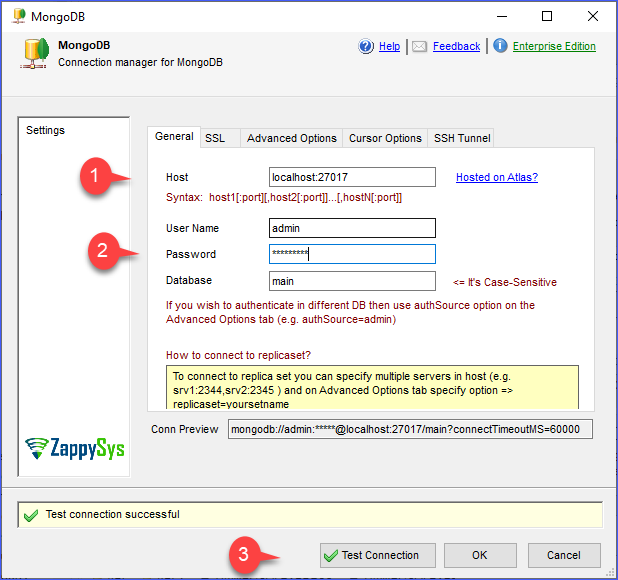Click the User Name input field
The height and width of the screenshot is (580, 618).
click(352, 228)
